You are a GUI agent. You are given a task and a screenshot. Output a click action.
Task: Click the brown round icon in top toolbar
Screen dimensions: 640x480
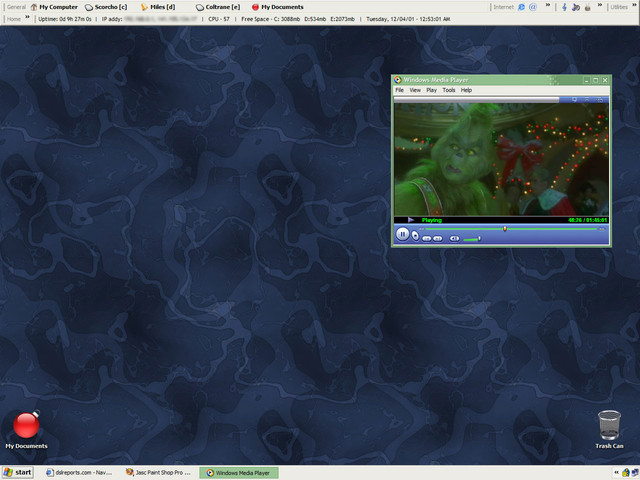(x=588, y=7)
